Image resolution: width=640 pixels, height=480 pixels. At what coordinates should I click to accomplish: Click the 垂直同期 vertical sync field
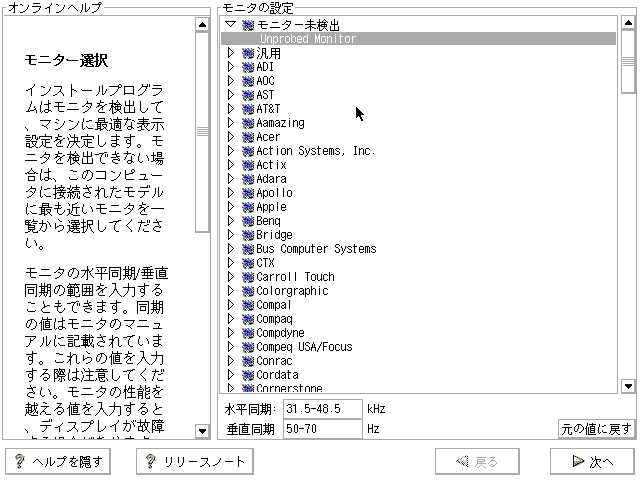(322, 429)
